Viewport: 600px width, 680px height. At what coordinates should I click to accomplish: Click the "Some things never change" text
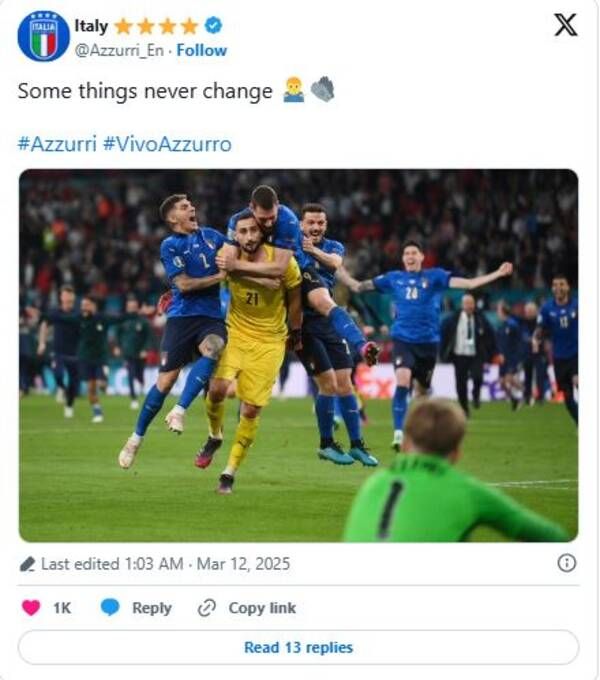pyautogui.click(x=145, y=91)
